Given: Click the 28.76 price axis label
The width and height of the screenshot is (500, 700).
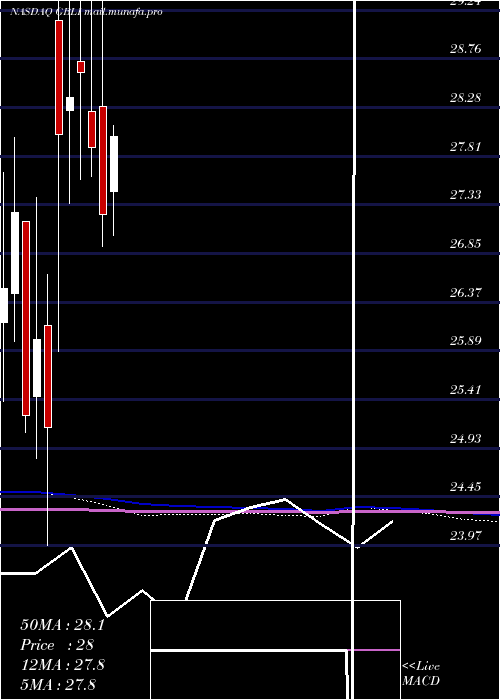Looking at the screenshot, I should tap(466, 49).
